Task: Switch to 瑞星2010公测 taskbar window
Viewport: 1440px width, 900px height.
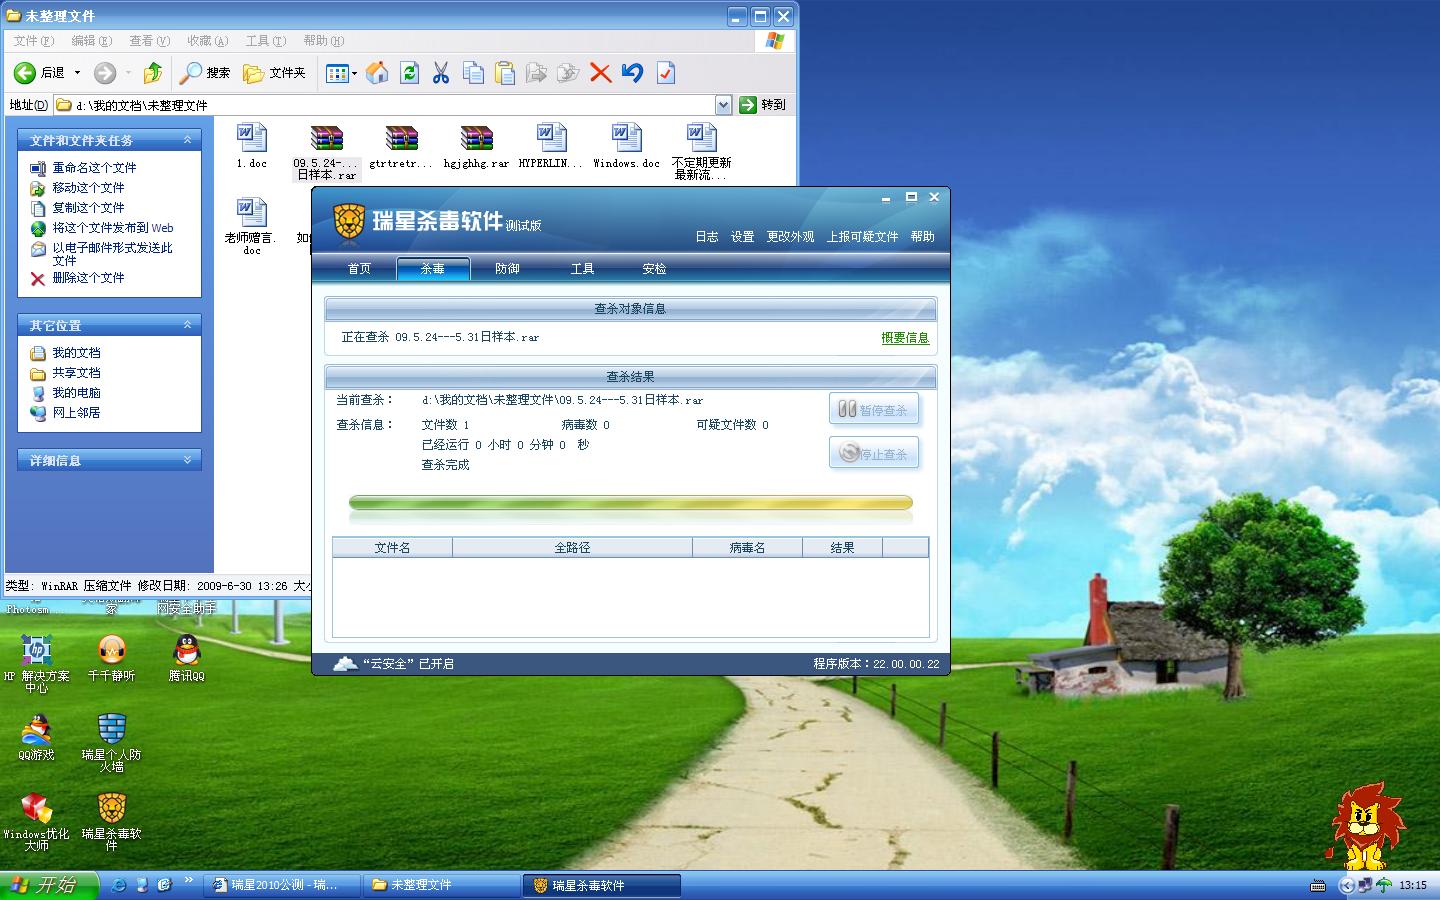Action: (x=283, y=885)
